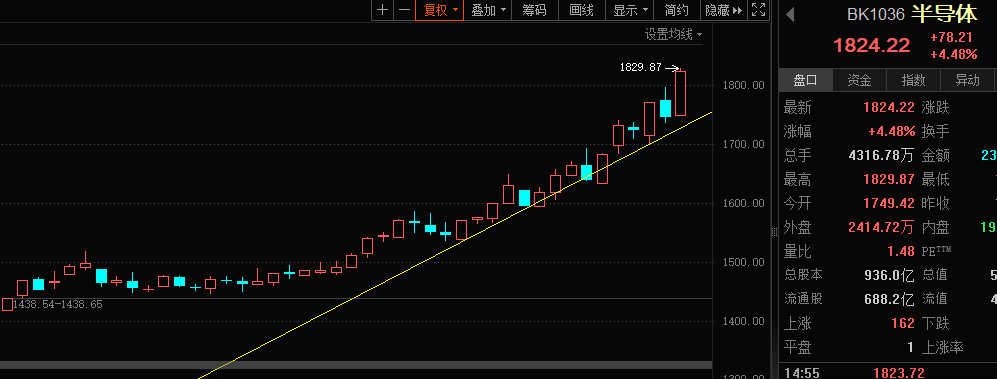
Task: Open the 叠加 overlay dropdown
Action: (488, 10)
